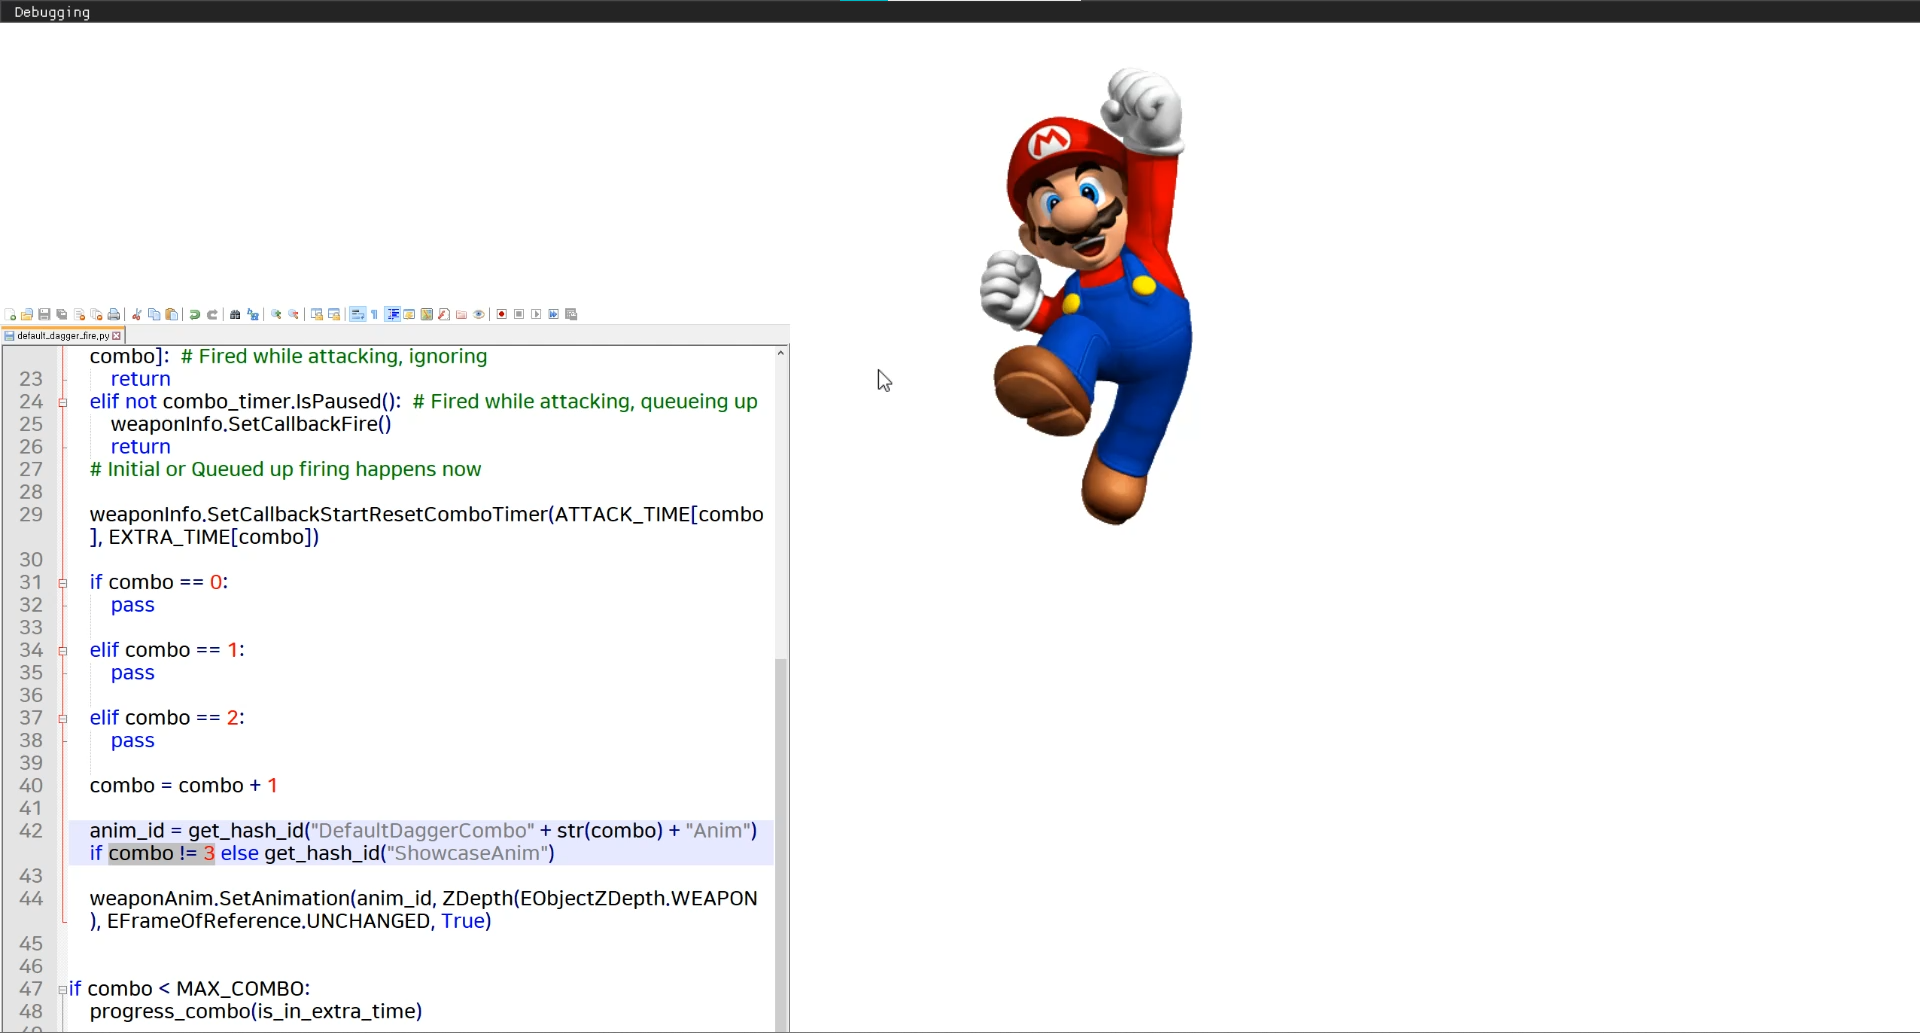The height and width of the screenshot is (1033, 1920).
Task: Click "MAX_COMBO" on line 47
Action: pyautogui.click(x=240, y=989)
